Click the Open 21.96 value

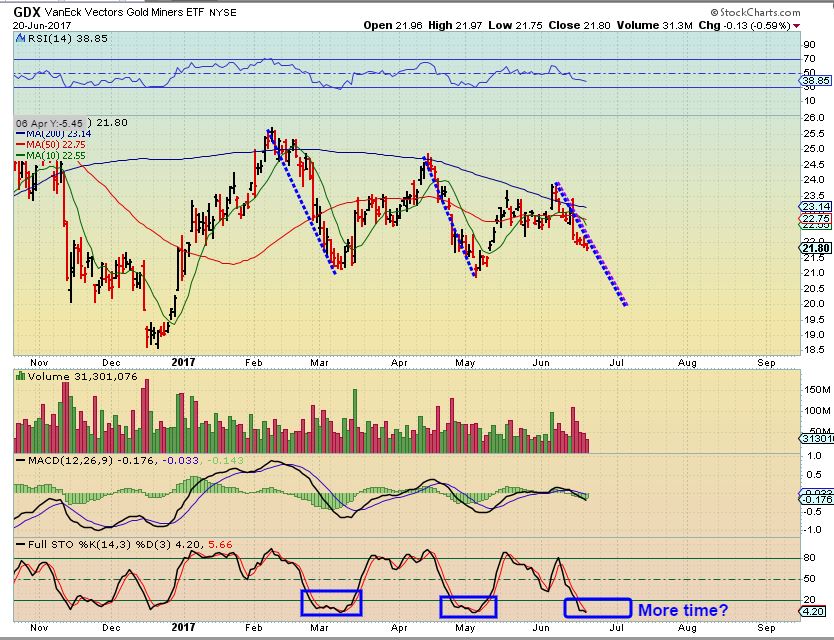[393, 25]
